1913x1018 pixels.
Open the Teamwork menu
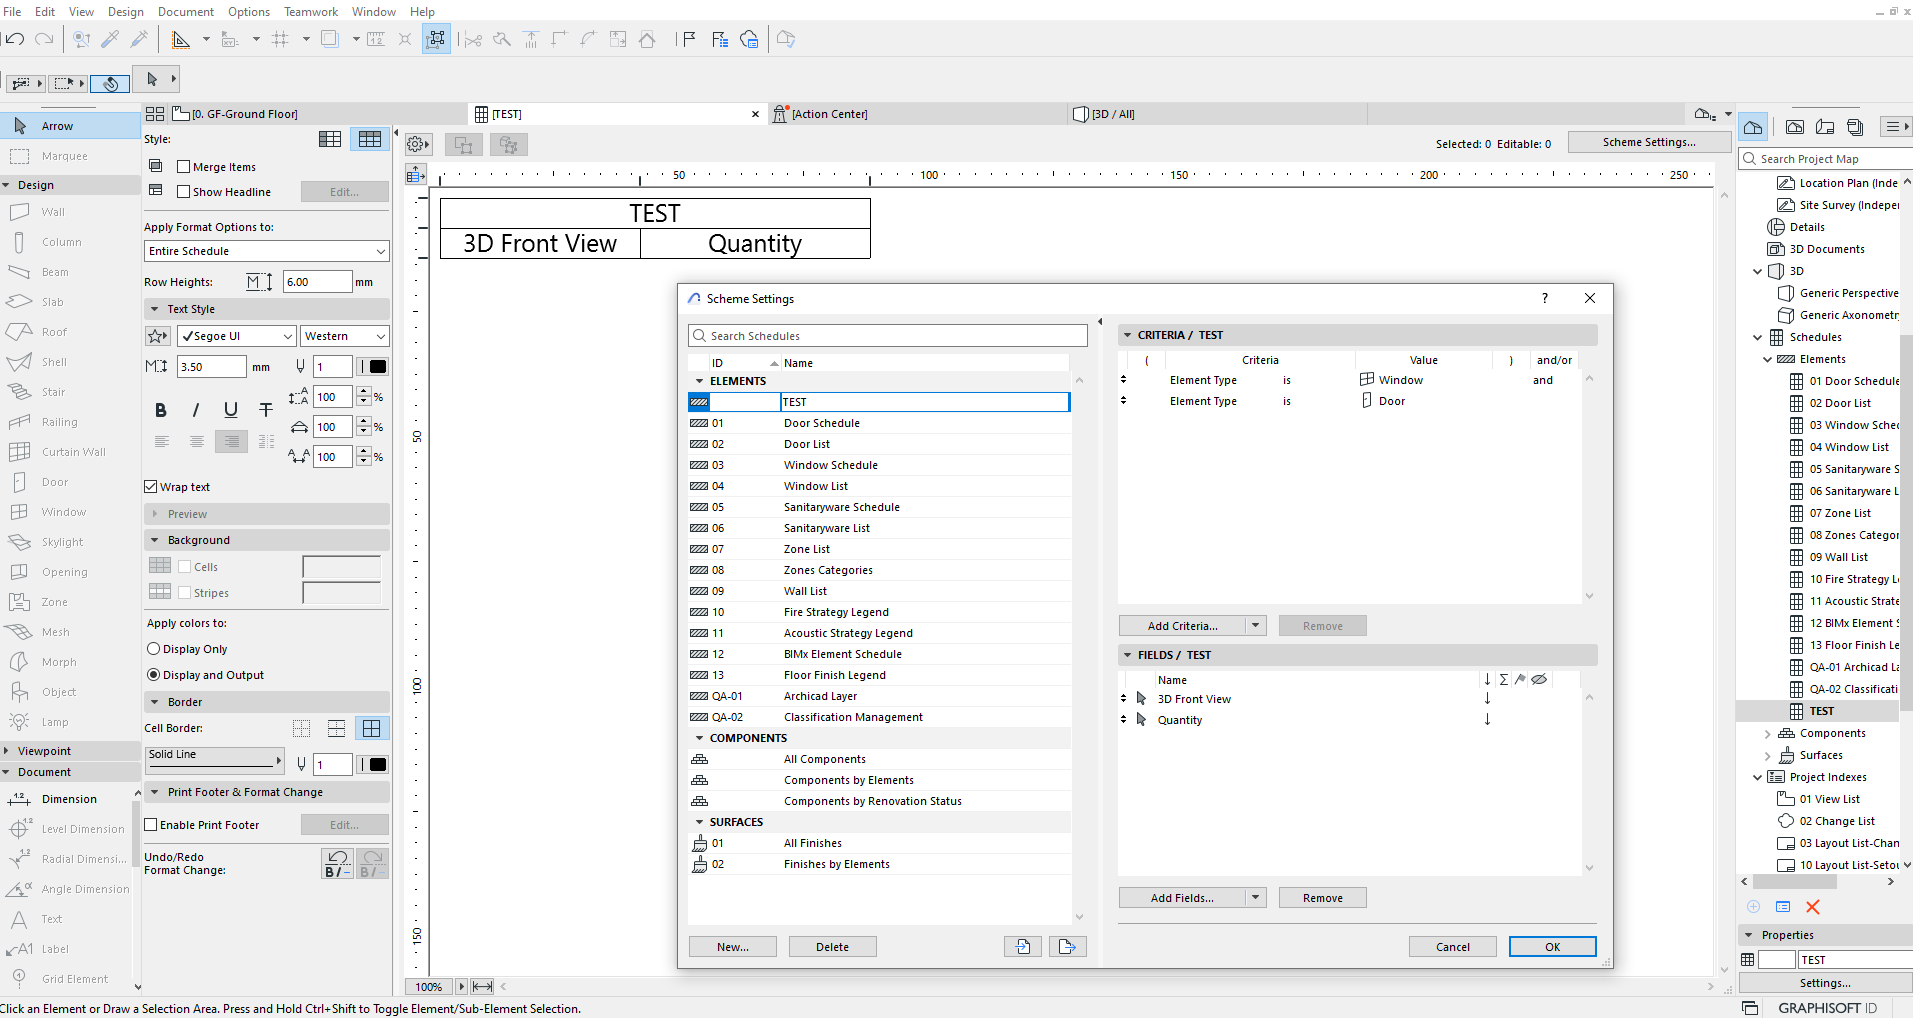[x=311, y=12]
